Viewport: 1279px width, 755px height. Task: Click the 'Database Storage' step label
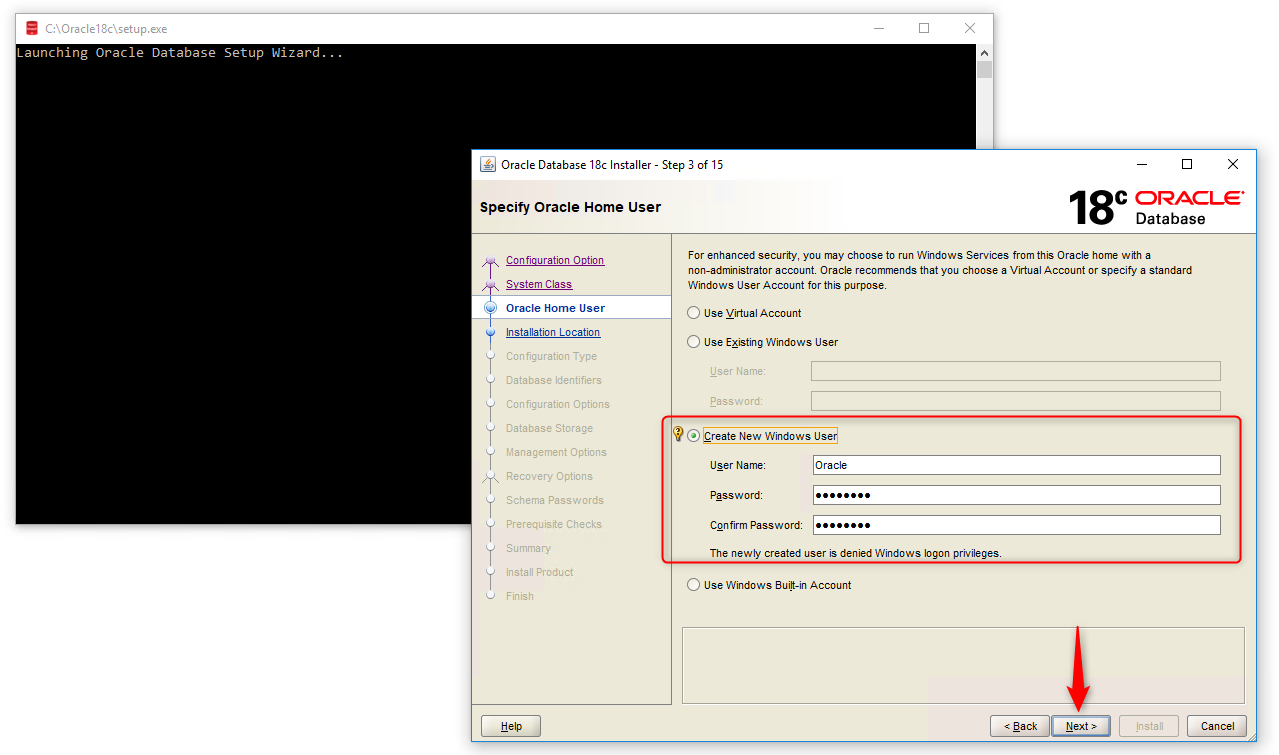coord(549,428)
